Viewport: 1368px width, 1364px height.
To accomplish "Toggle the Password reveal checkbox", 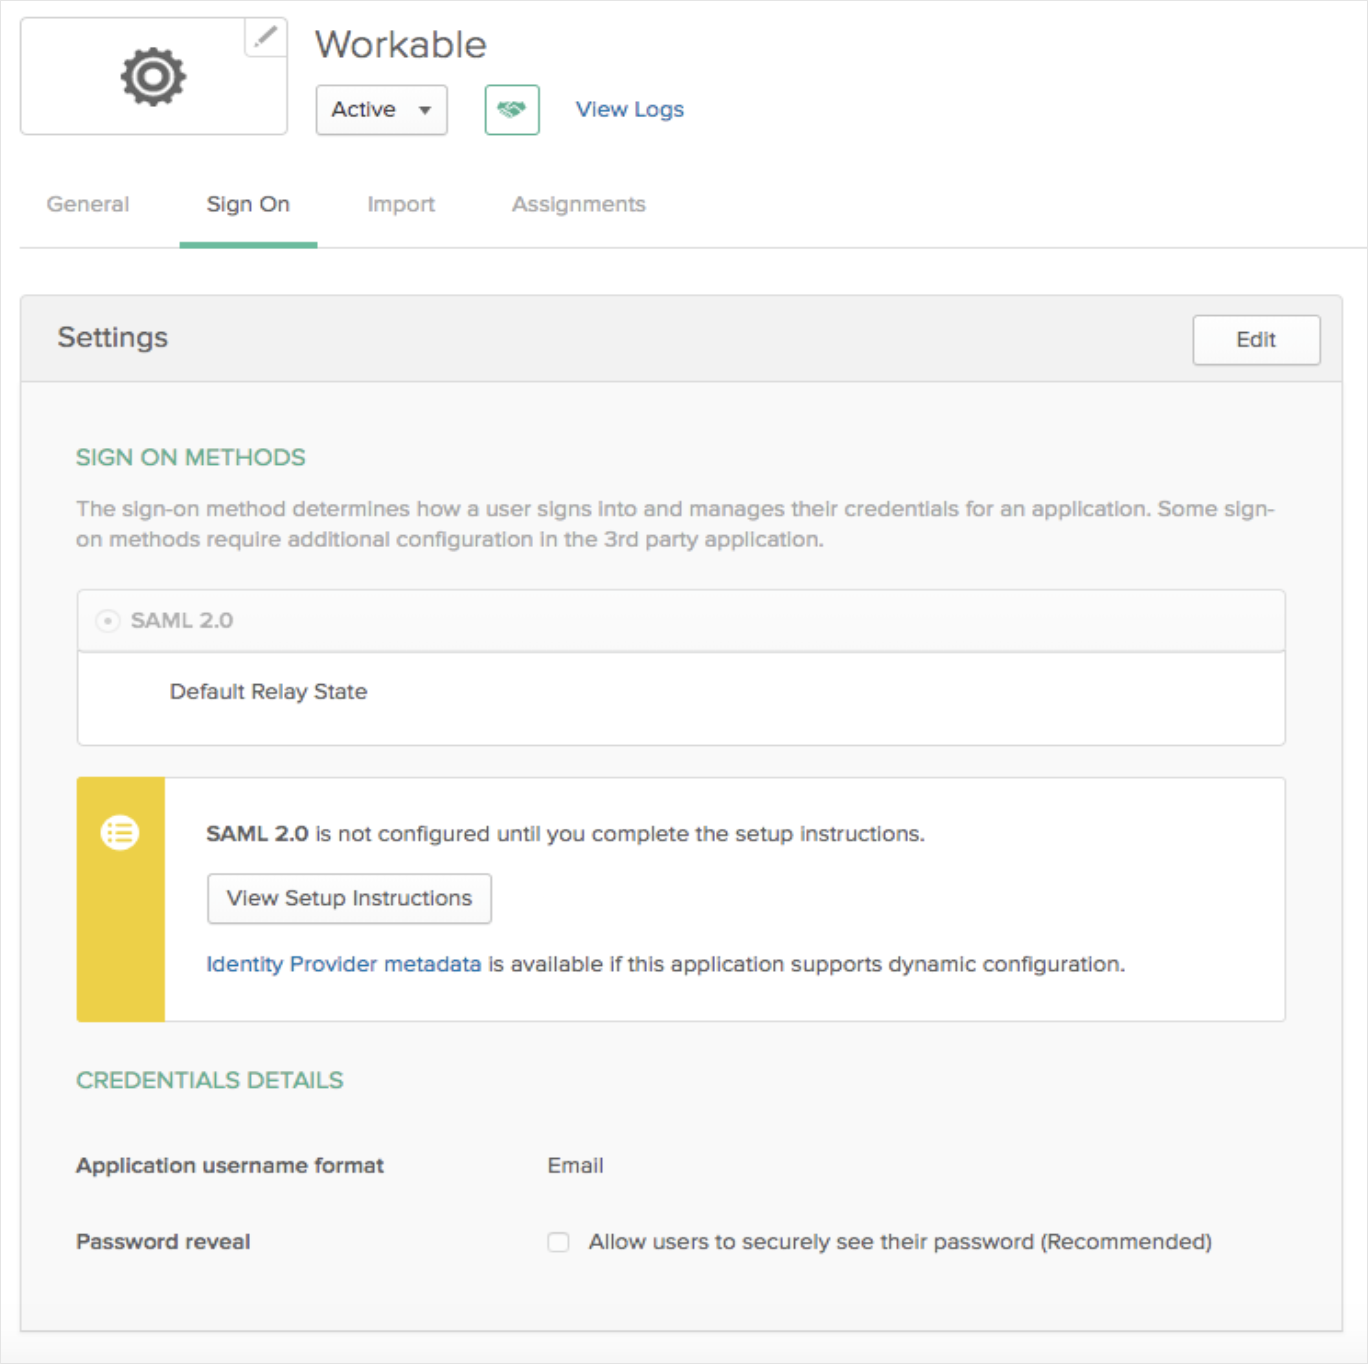I will [558, 1242].
